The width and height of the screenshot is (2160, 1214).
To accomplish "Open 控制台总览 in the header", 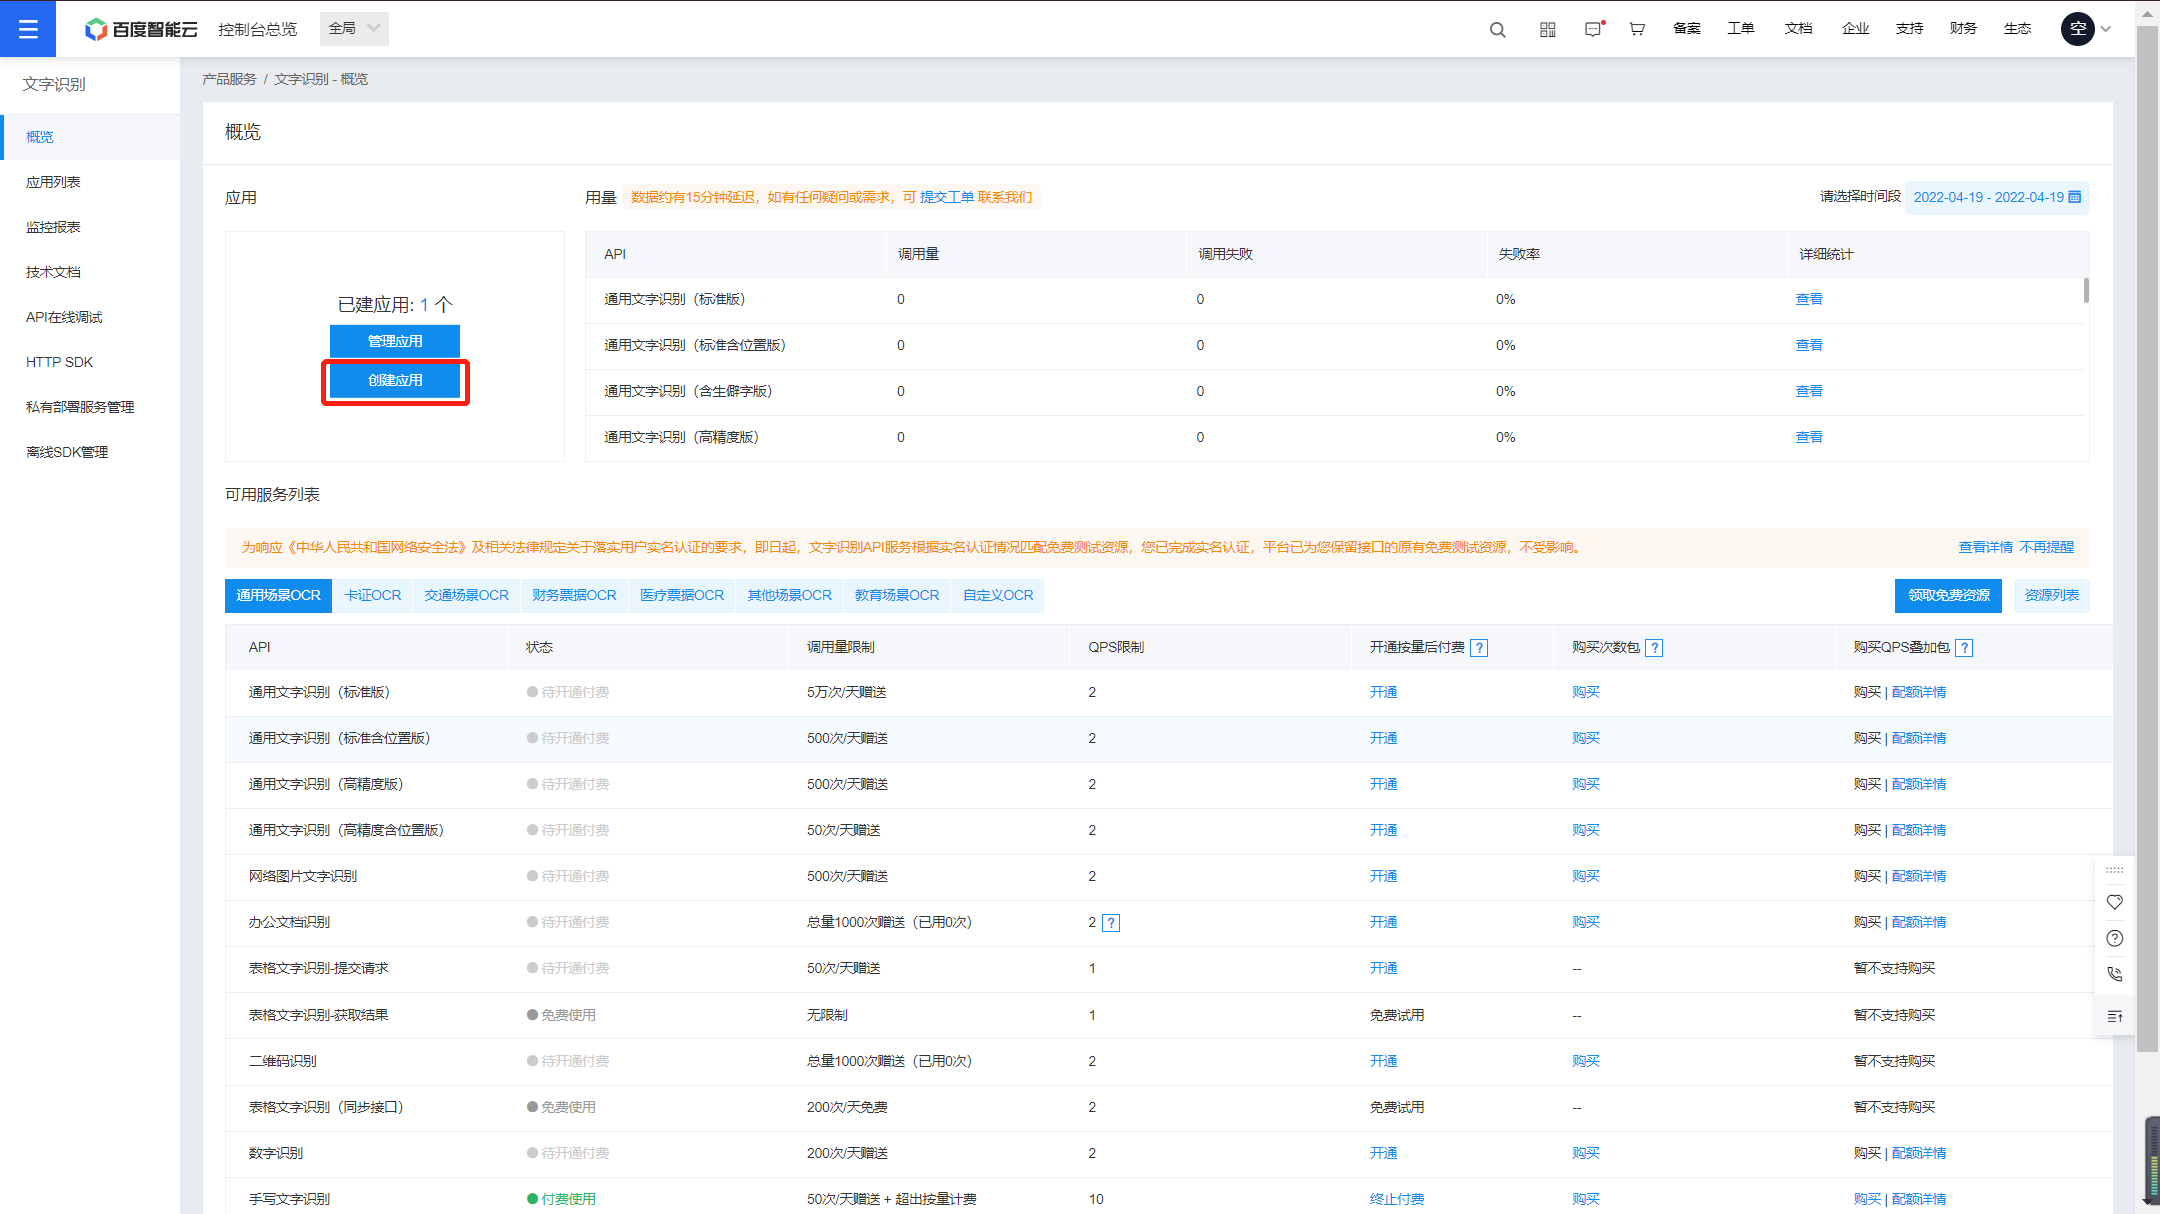I will tap(257, 29).
